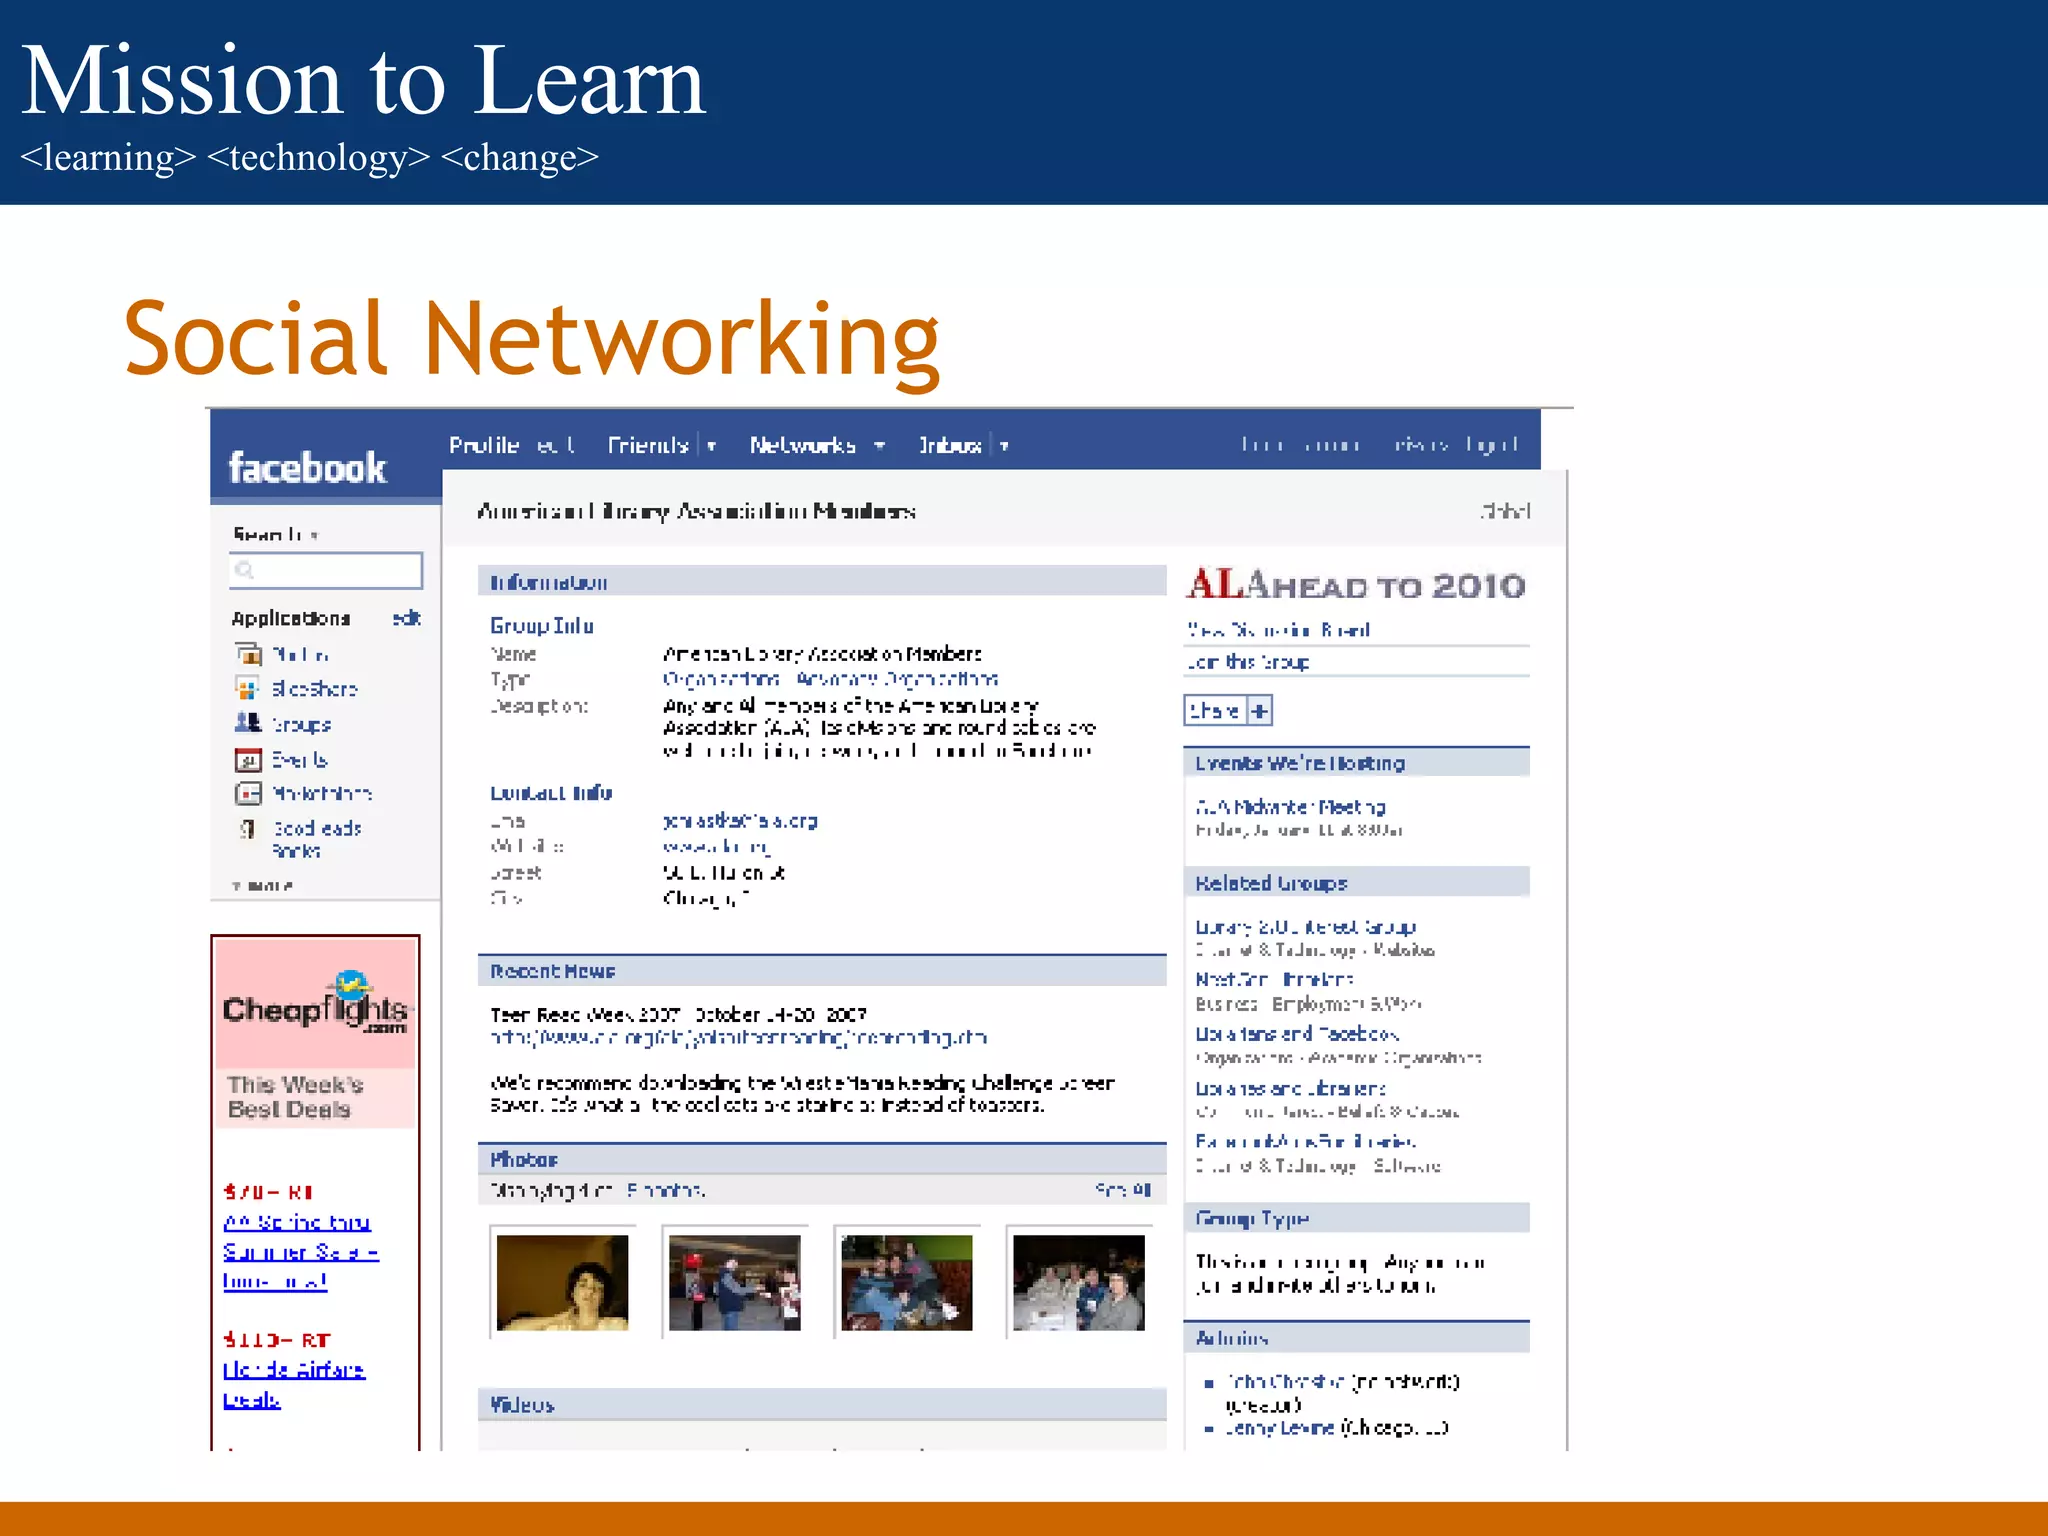Click the Events text link in sidebar
Image resolution: width=2048 pixels, height=1536 pixels.
click(x=299, y=759)
